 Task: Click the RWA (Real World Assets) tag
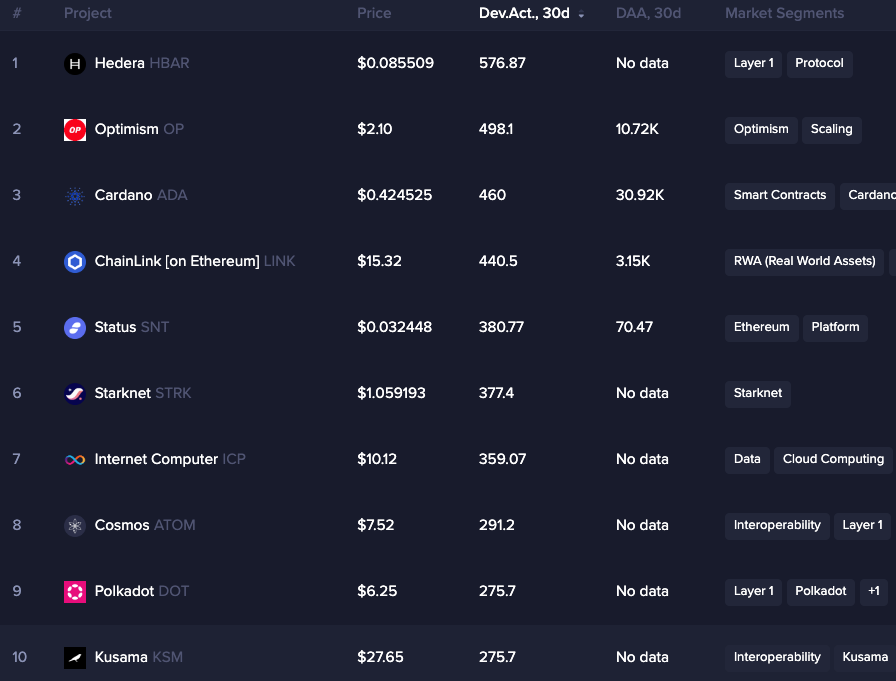(x=804, y=262)
